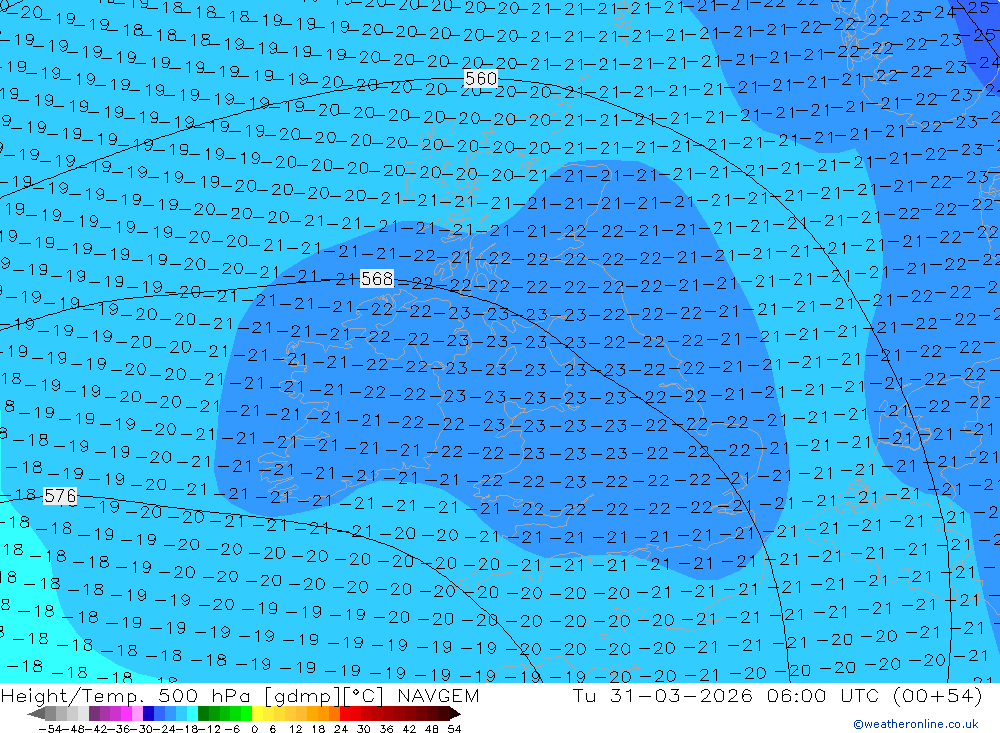Pick the magenta legend swatch near -36
The image size is (1000, 733).
tap(126, 714)
